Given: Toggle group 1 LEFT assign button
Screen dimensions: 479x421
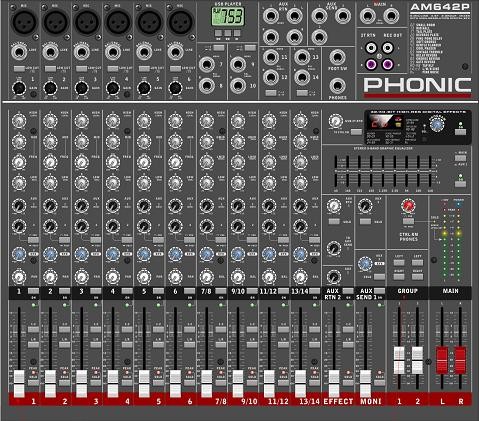Looking at the screenshot, I should click(x=399, y=262).
